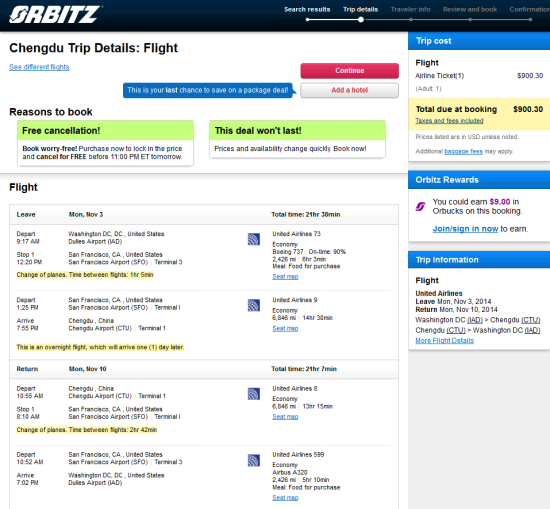550x509 pixels.
Task: Click United Airlines 9 flight logo
Action: (254, 305)
